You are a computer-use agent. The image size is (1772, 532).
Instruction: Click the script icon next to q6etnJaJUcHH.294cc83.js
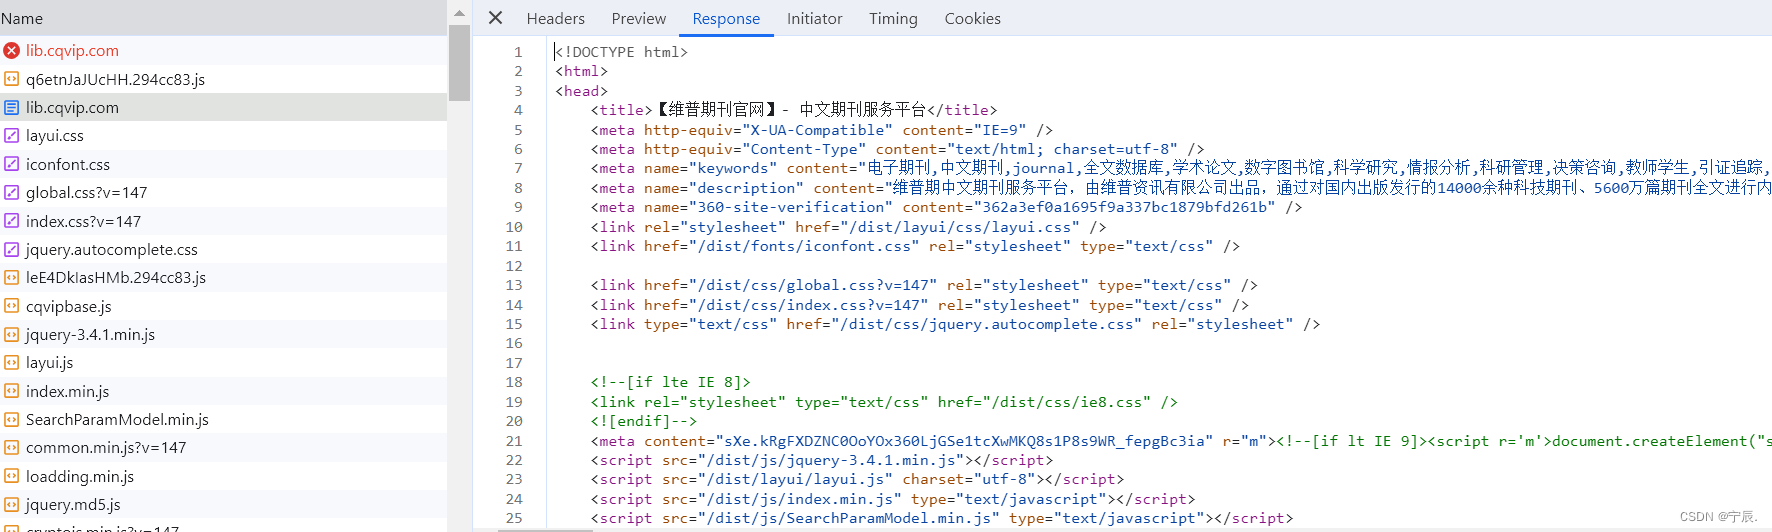(12, 79)
